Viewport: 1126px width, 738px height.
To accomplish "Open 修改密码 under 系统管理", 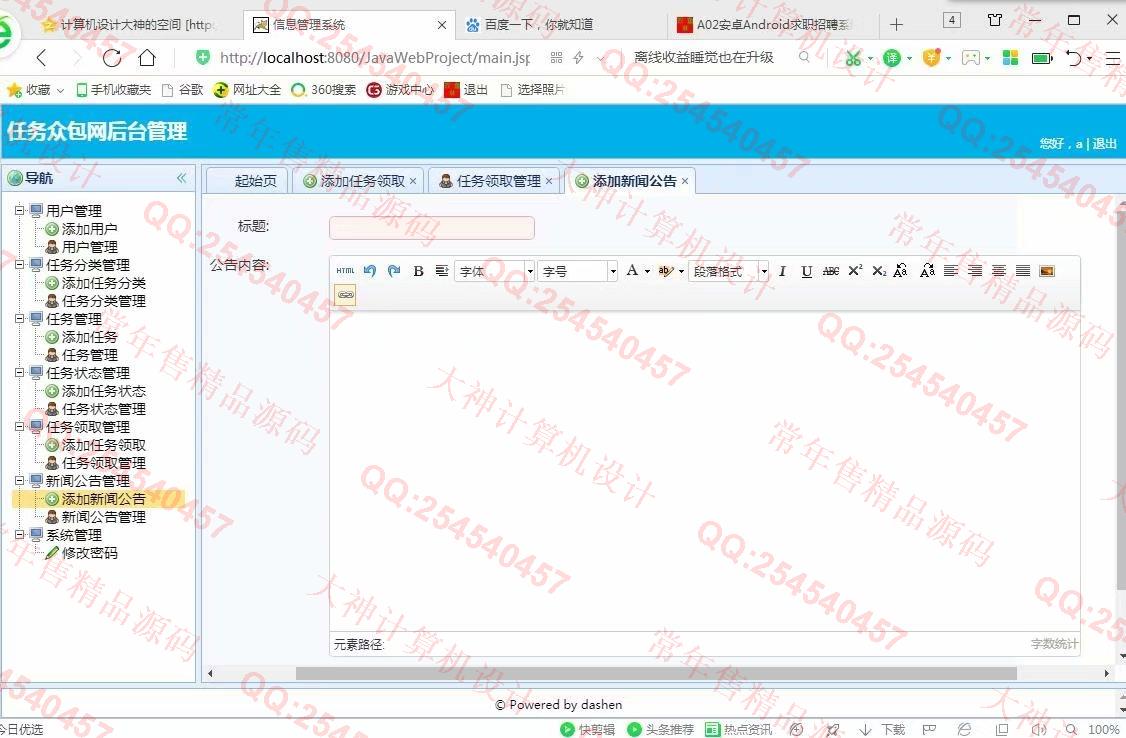I will tap(89, 553).
